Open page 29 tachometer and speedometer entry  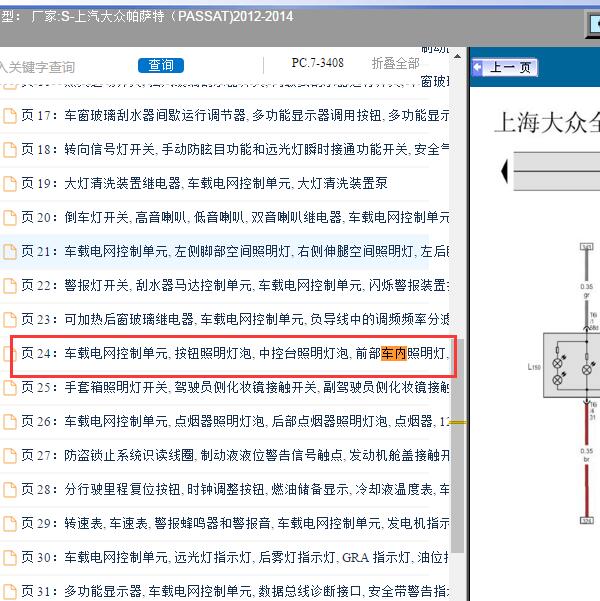(x=235, y=523)
